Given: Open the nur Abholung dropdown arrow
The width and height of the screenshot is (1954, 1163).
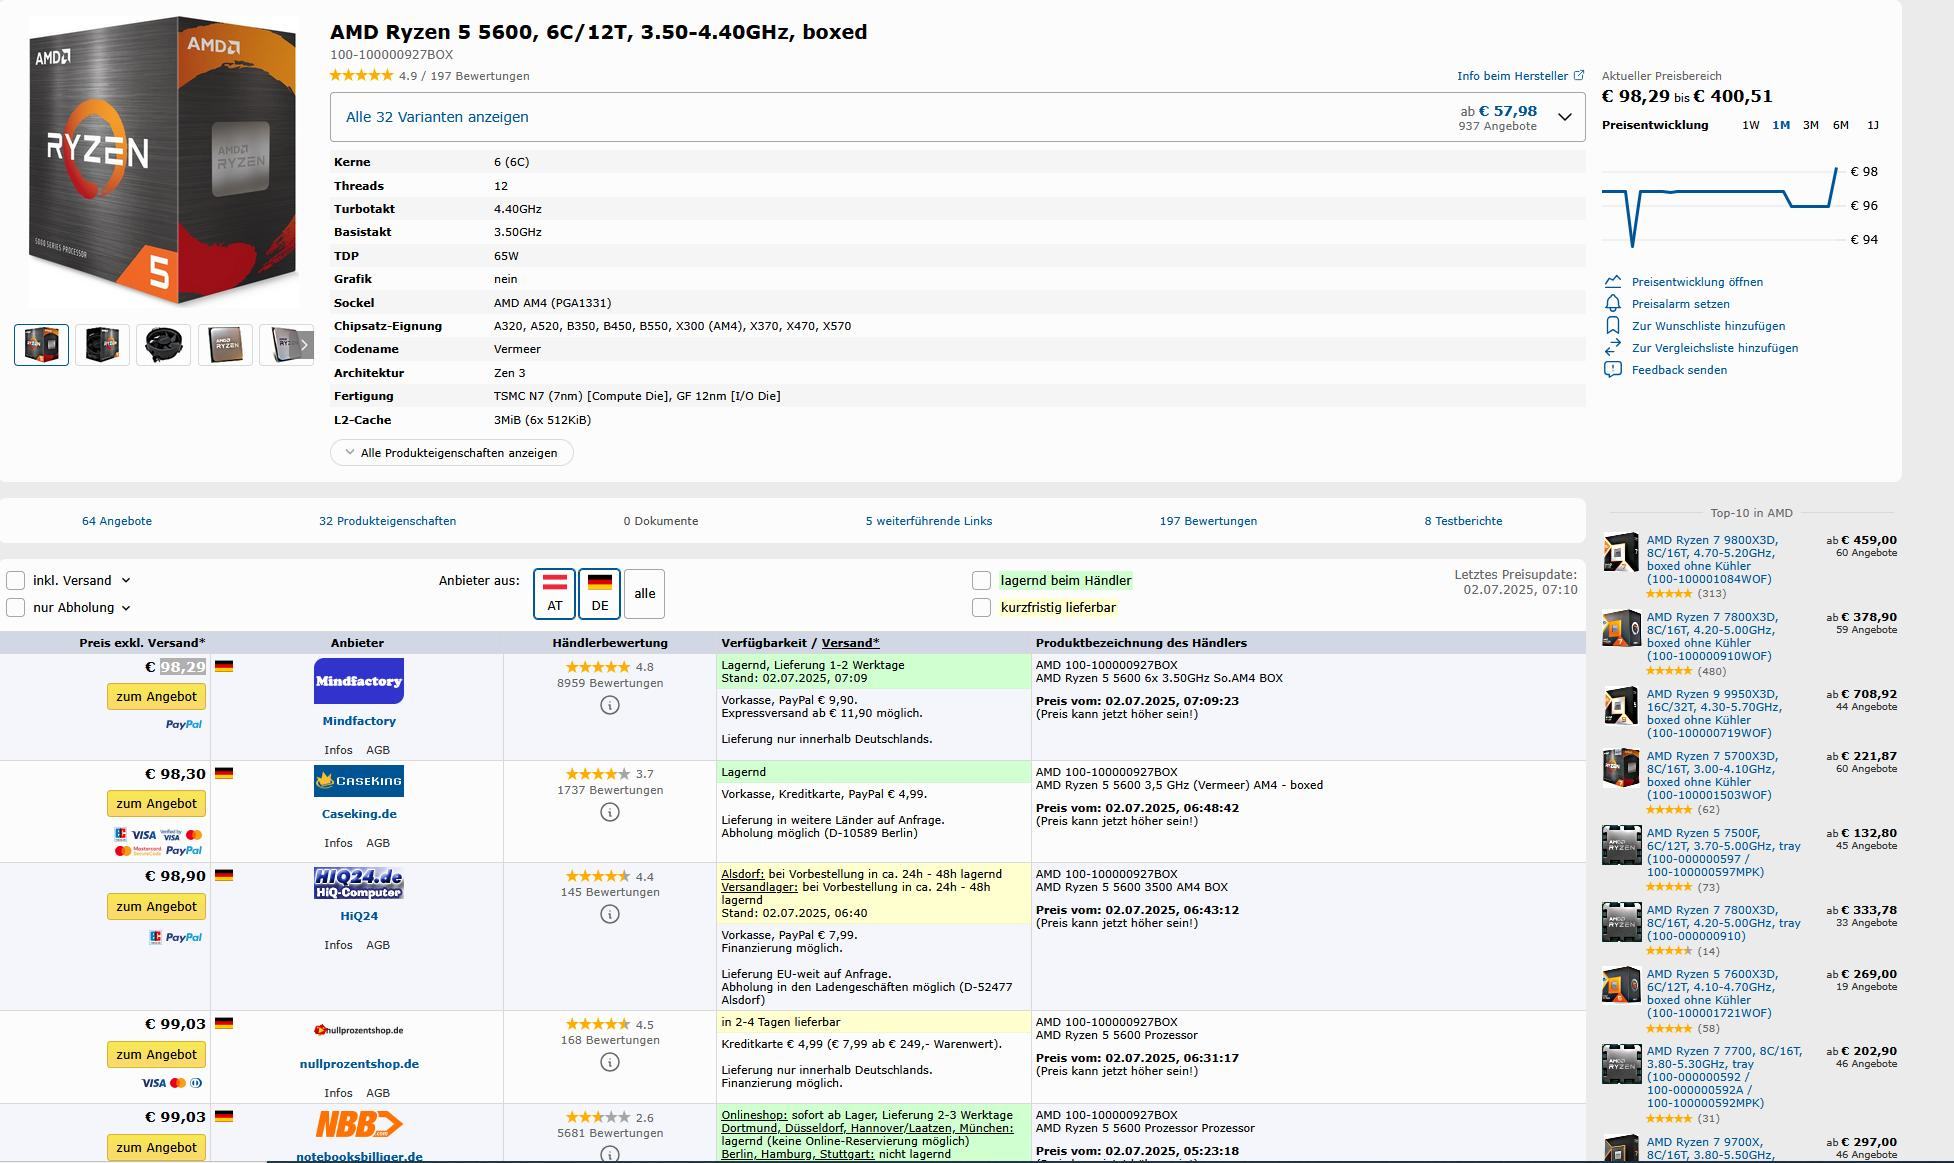Looking at the screenshot, I should coord(126,608).
